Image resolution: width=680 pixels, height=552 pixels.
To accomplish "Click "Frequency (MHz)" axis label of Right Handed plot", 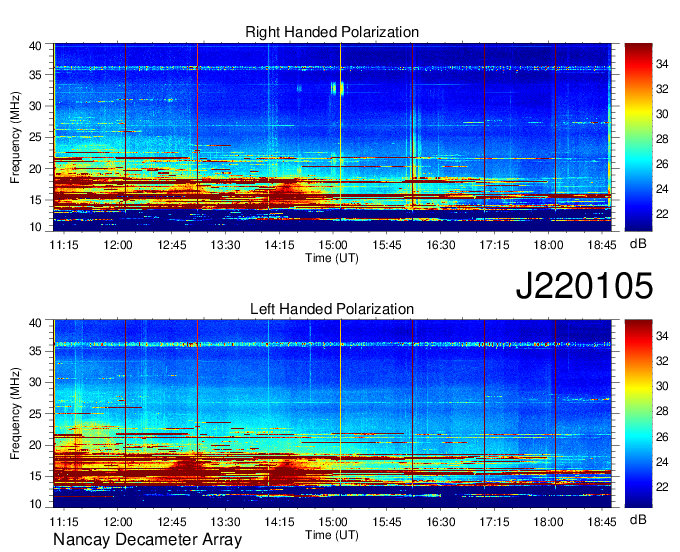I will pos(15,137).
